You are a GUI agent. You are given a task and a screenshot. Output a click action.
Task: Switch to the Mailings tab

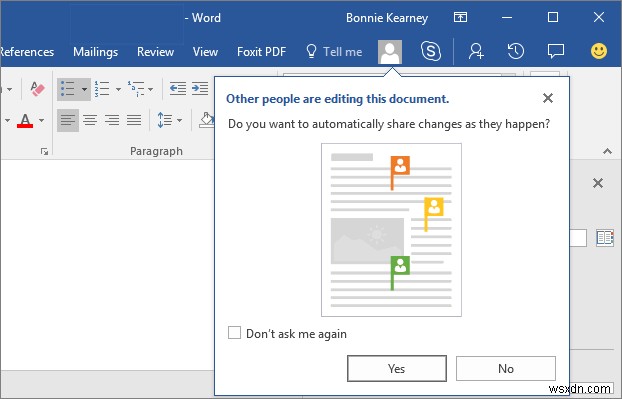click(96, 52)
